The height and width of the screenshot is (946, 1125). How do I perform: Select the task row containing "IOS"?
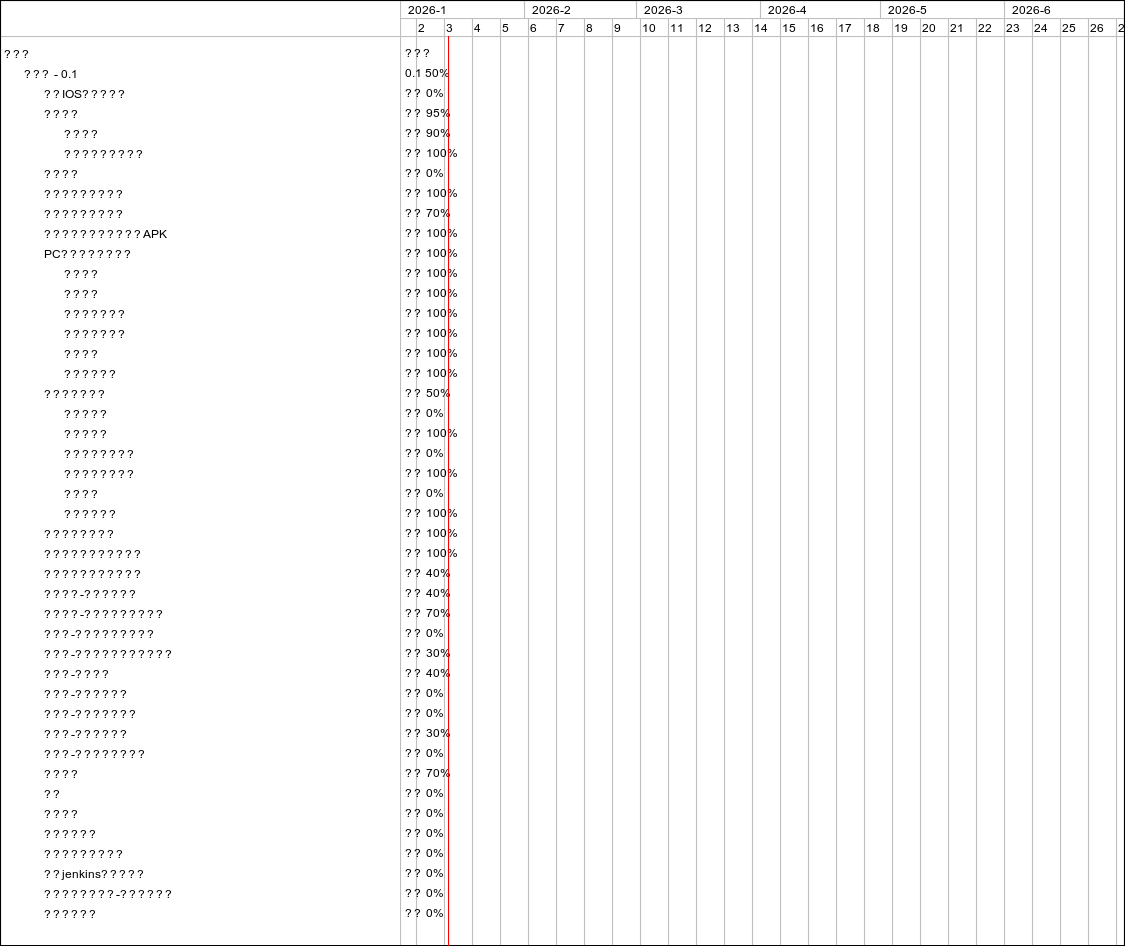click(x=84, y=94)
